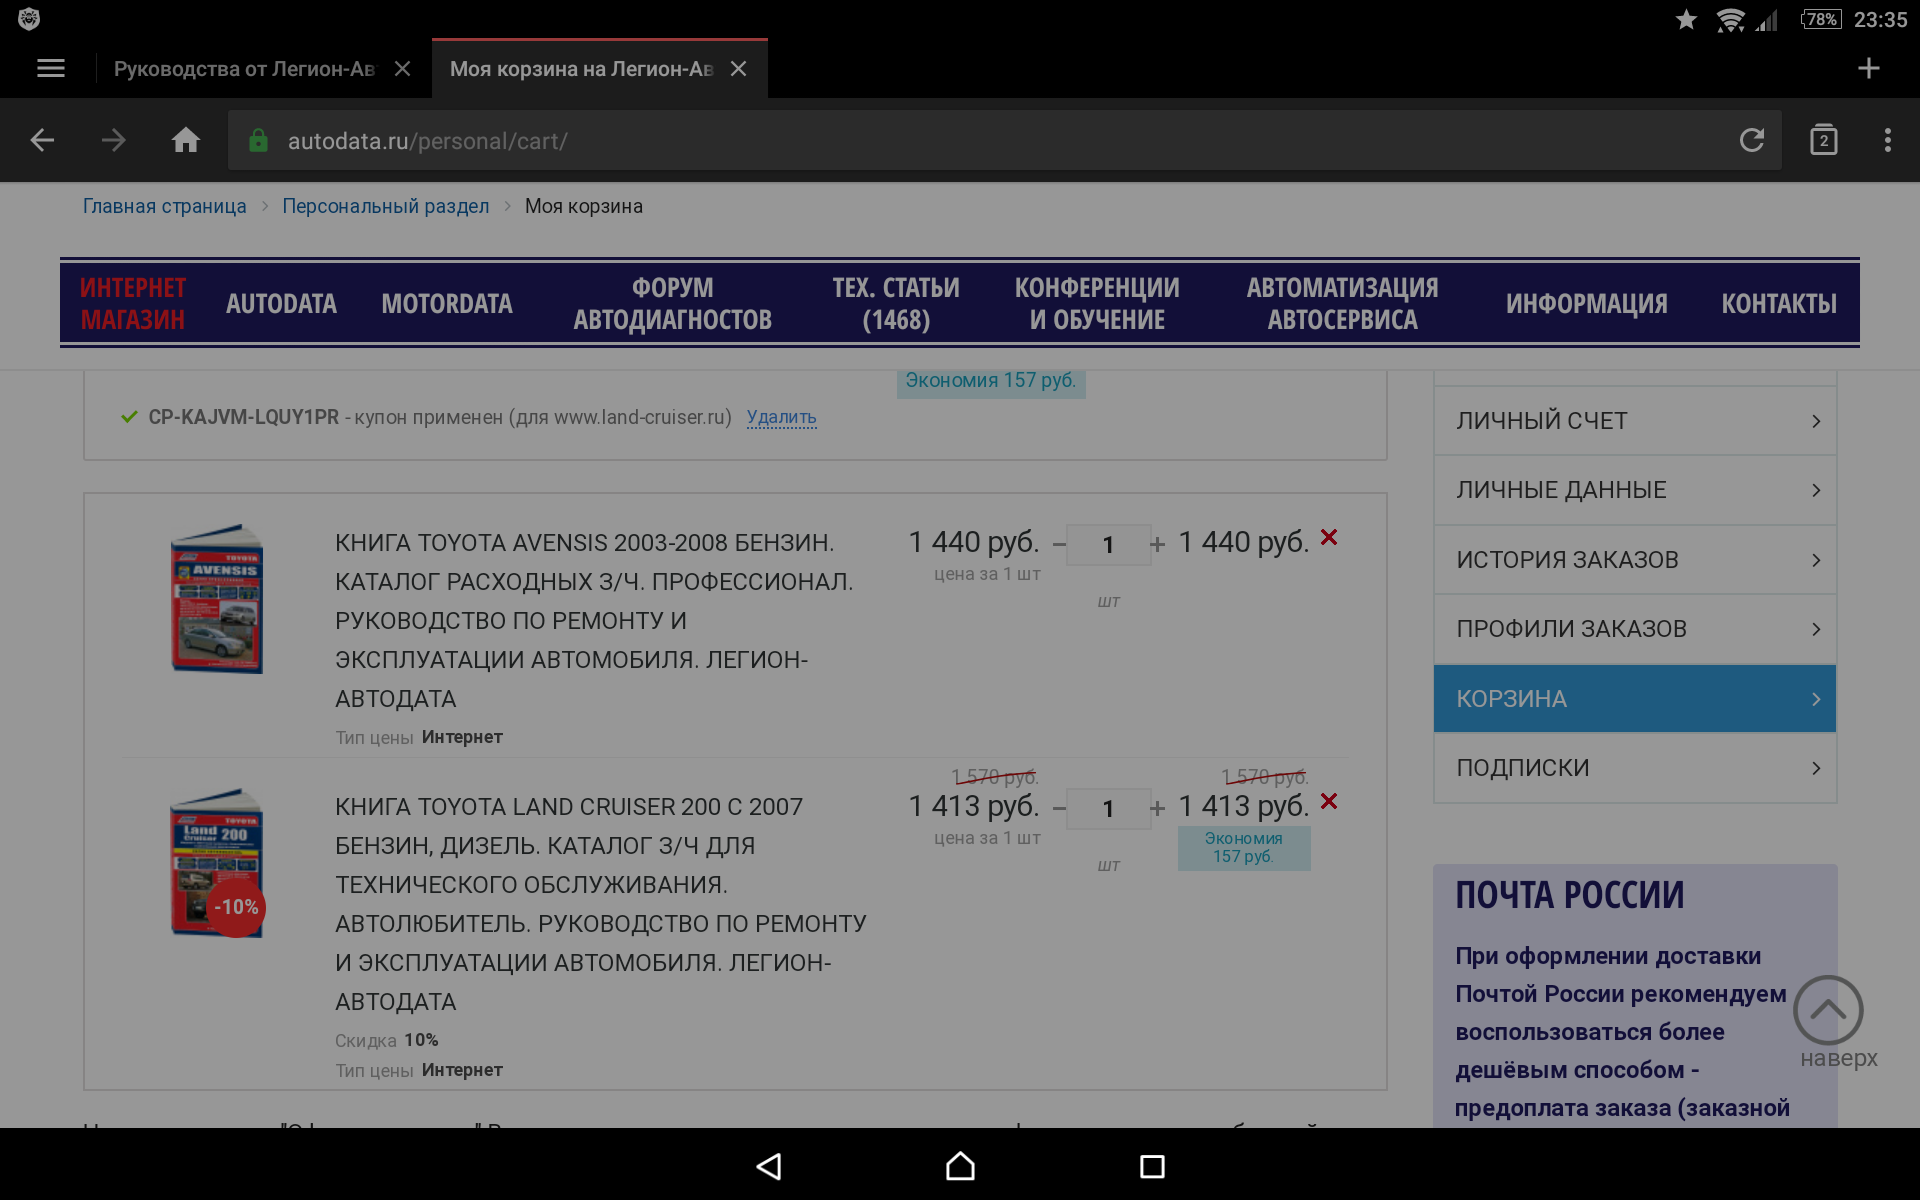The image size is (1920, 1200).
Task: Open 'Тех. статьи (1468)' nav item
Action: coord(896,303)
